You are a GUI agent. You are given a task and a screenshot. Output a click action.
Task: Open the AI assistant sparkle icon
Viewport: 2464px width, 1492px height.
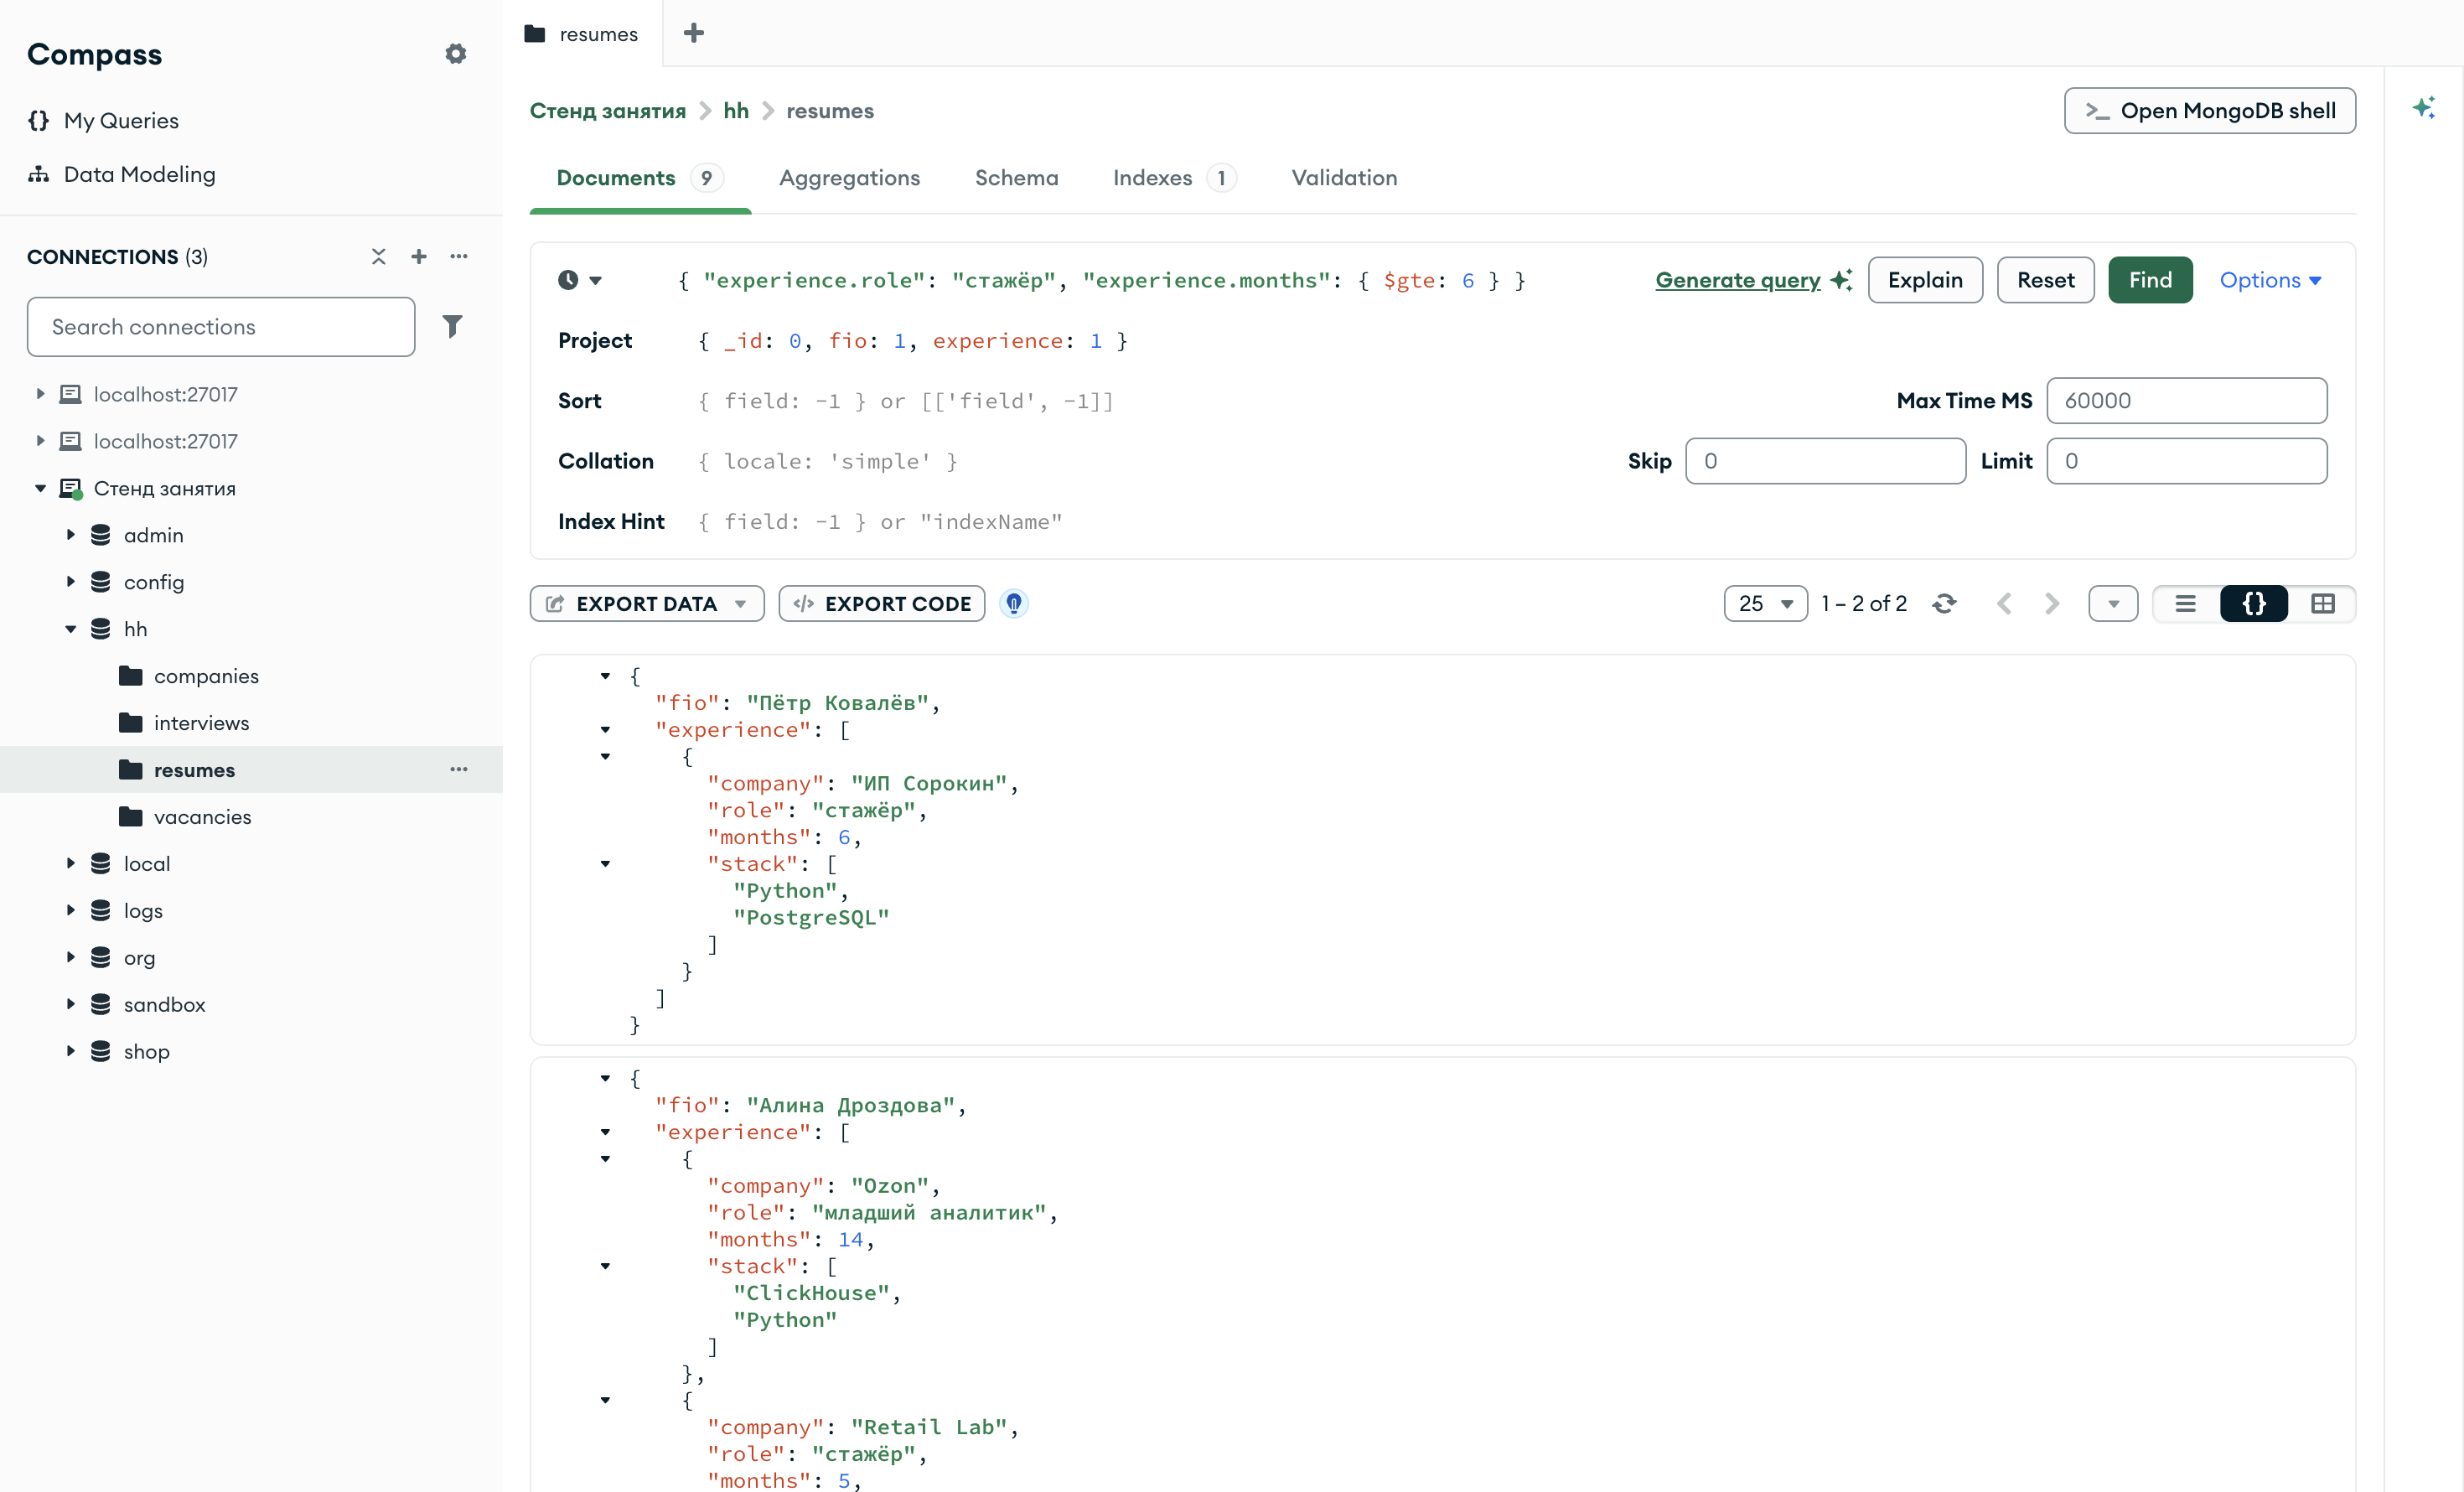[x=2423, y=108]
